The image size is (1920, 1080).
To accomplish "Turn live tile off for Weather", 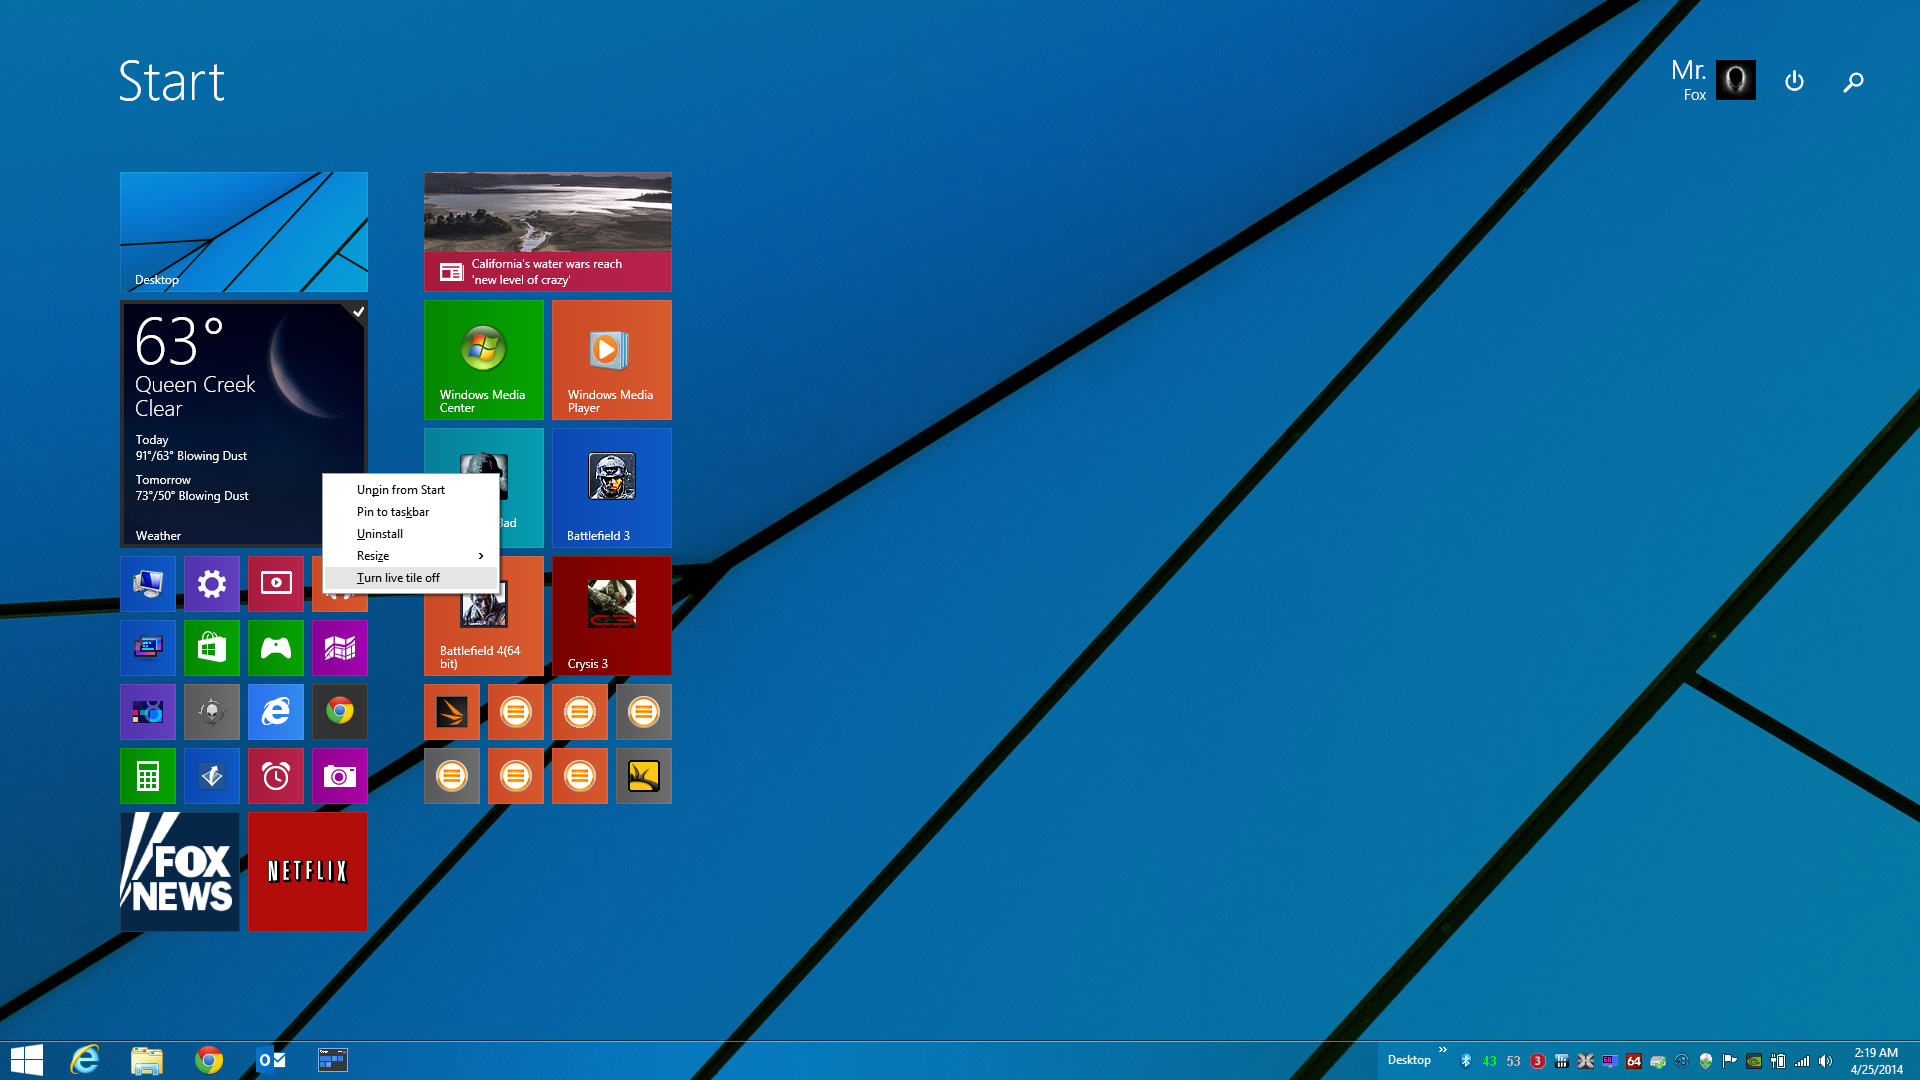I will pos(411,578).
